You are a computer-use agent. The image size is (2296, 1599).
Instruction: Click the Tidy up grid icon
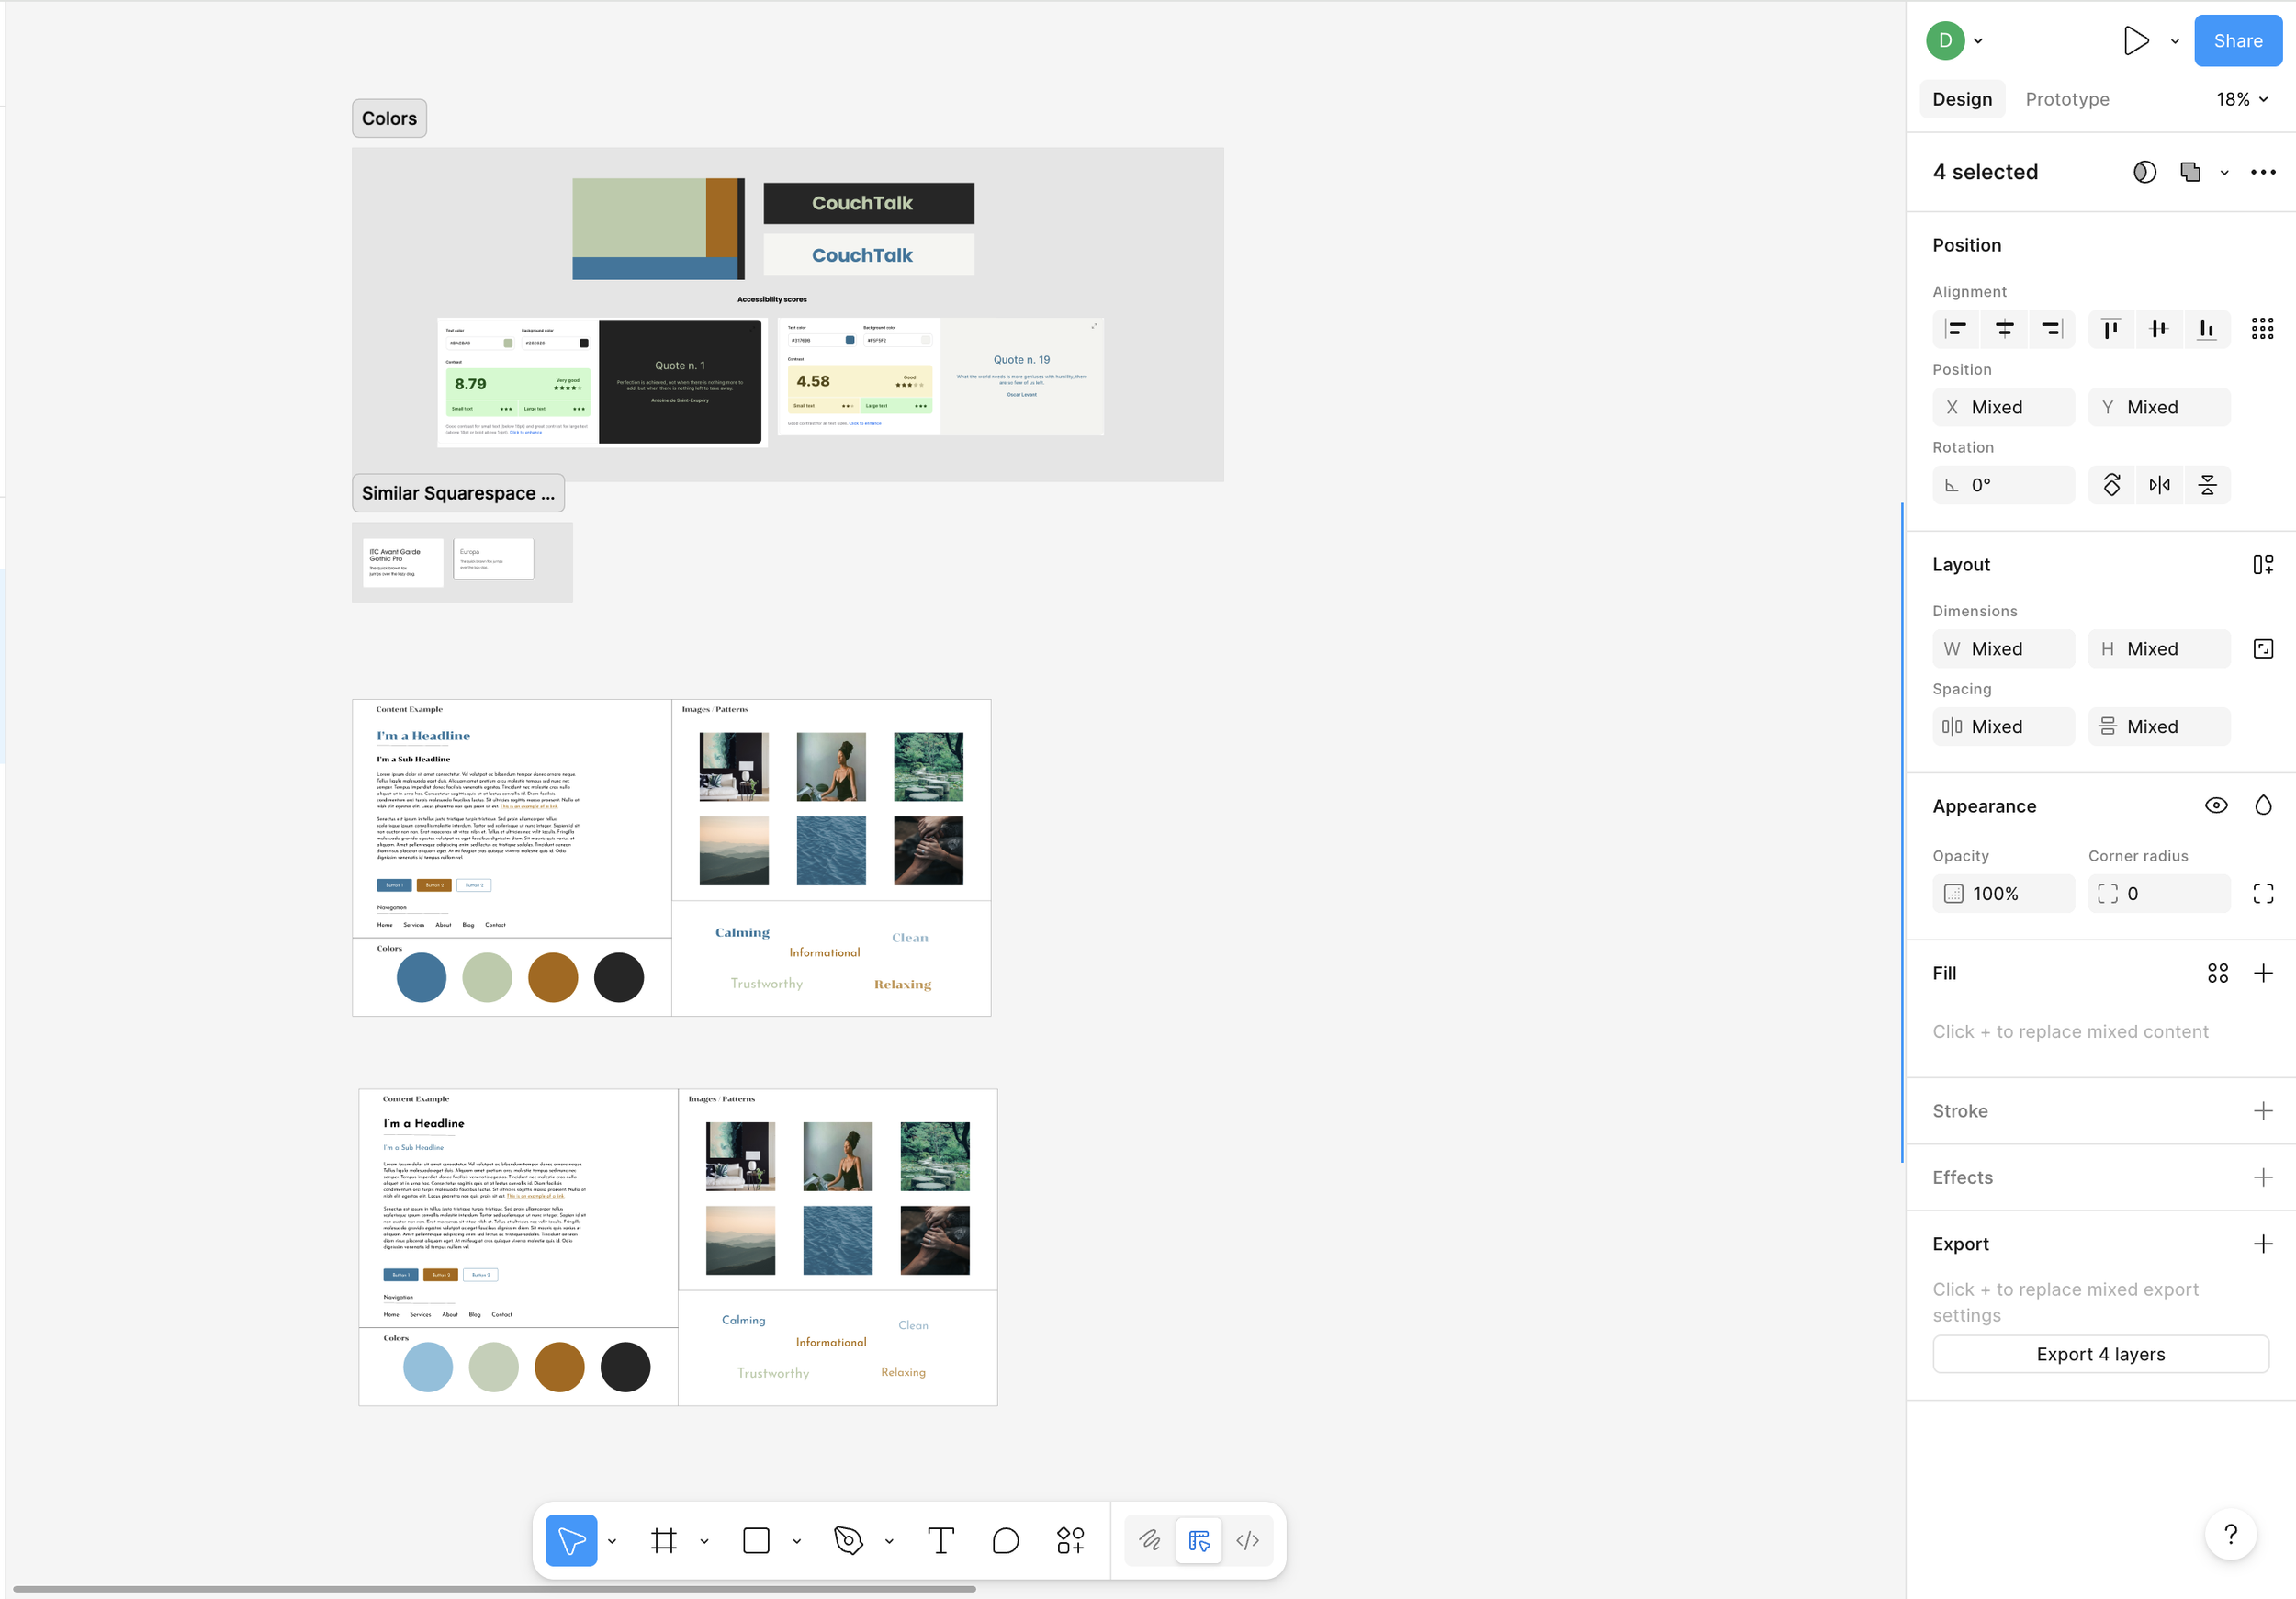tap(2262, 328)
